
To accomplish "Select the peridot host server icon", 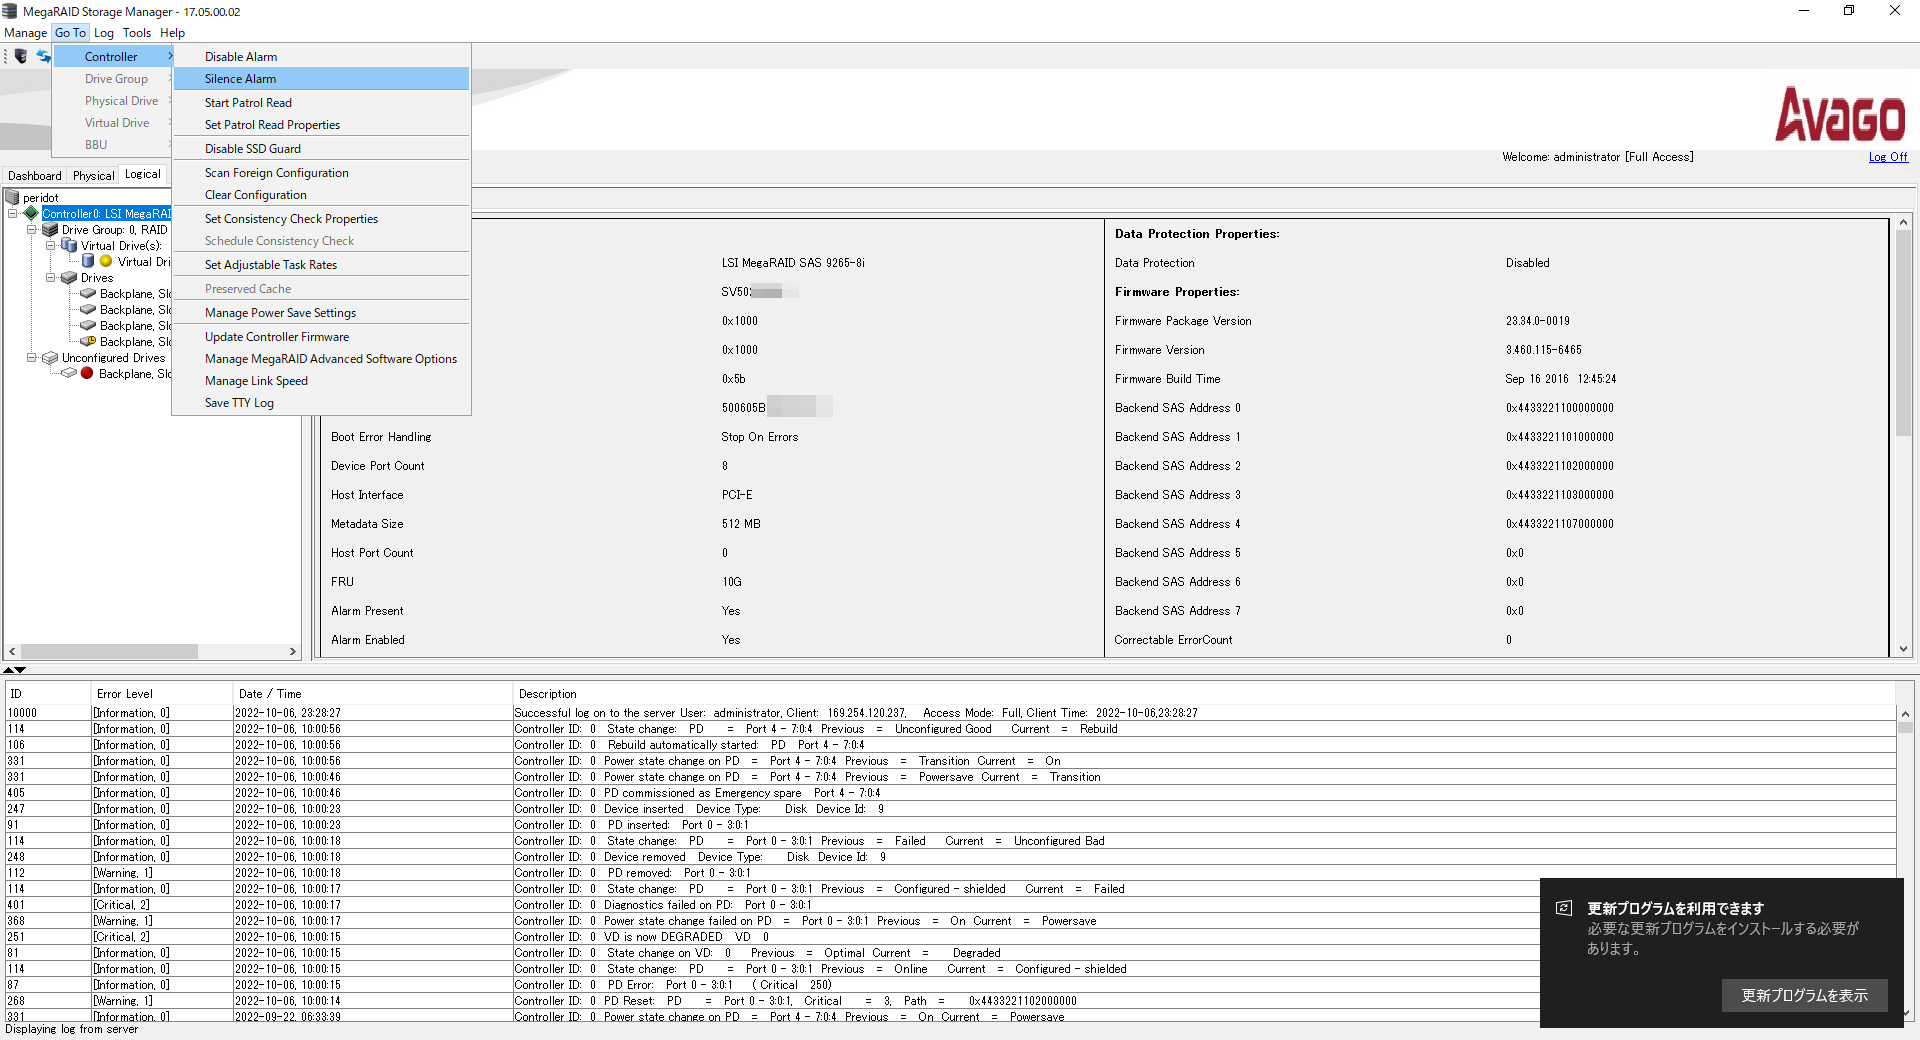I will point(13,198).
